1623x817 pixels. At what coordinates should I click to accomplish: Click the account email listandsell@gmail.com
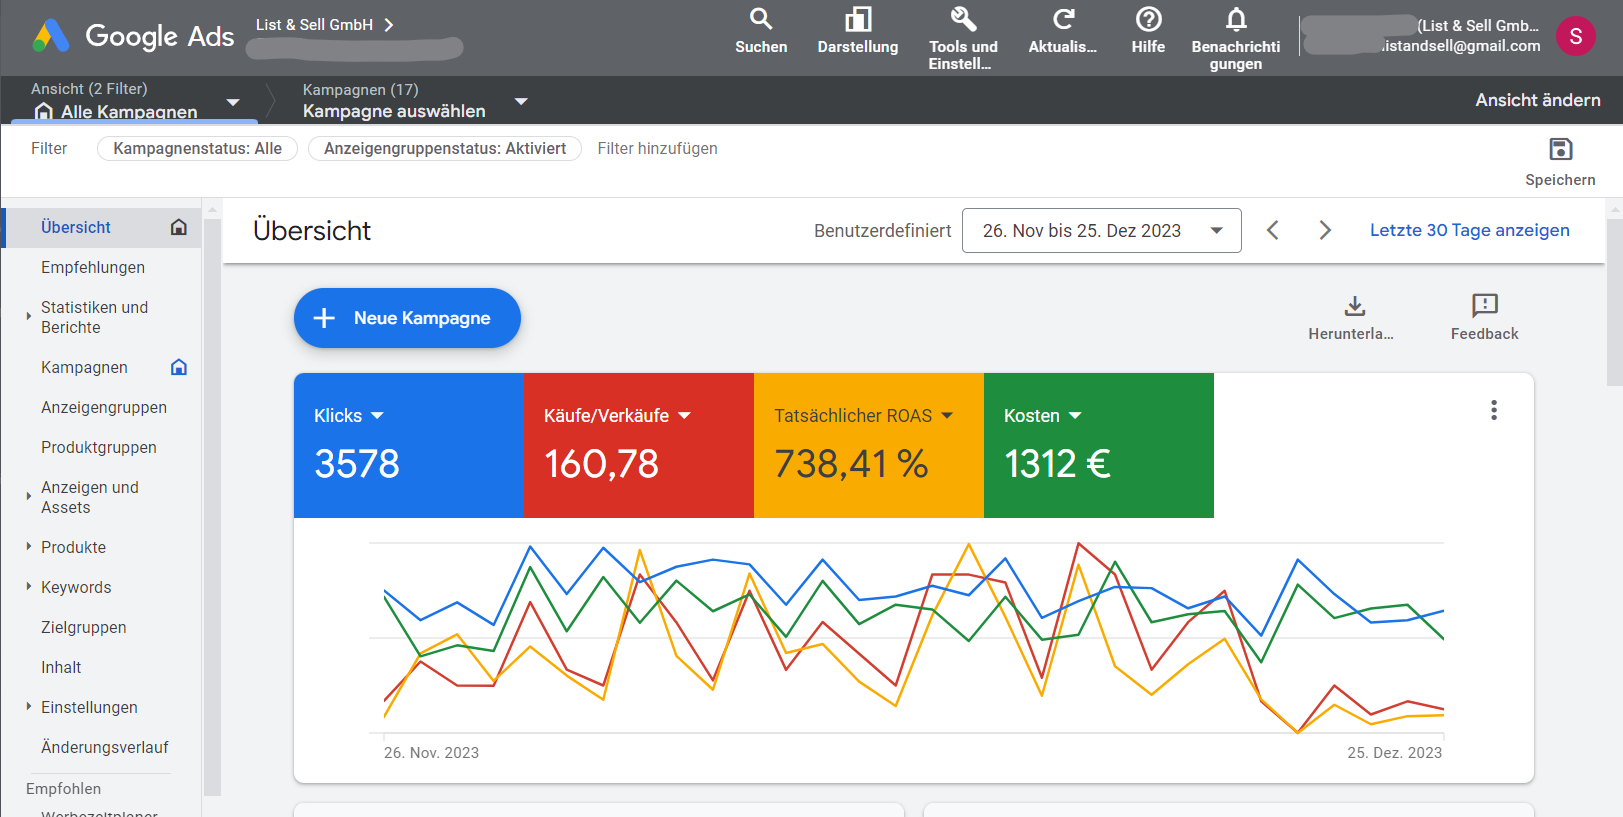(x=1460, y=46)
